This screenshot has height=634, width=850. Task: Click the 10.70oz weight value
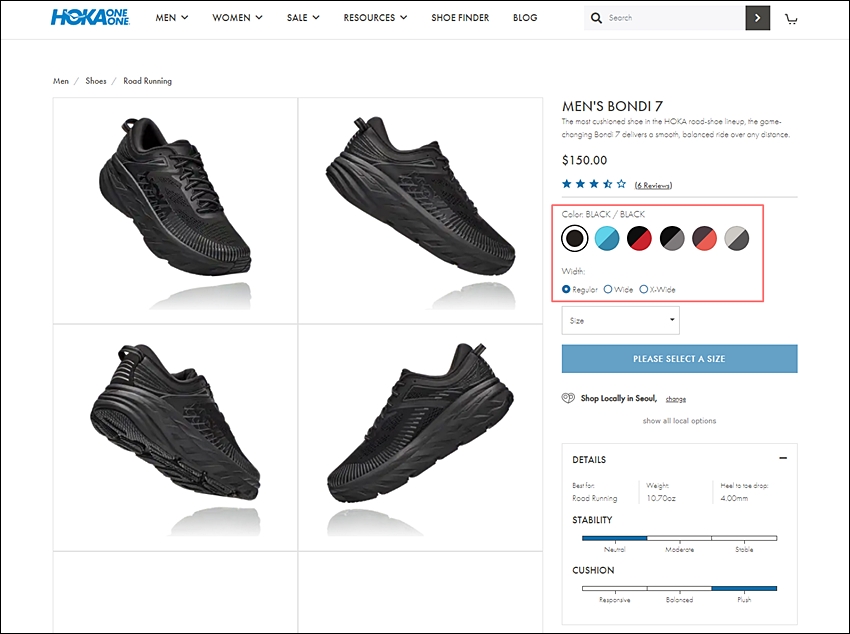[661, 498]
